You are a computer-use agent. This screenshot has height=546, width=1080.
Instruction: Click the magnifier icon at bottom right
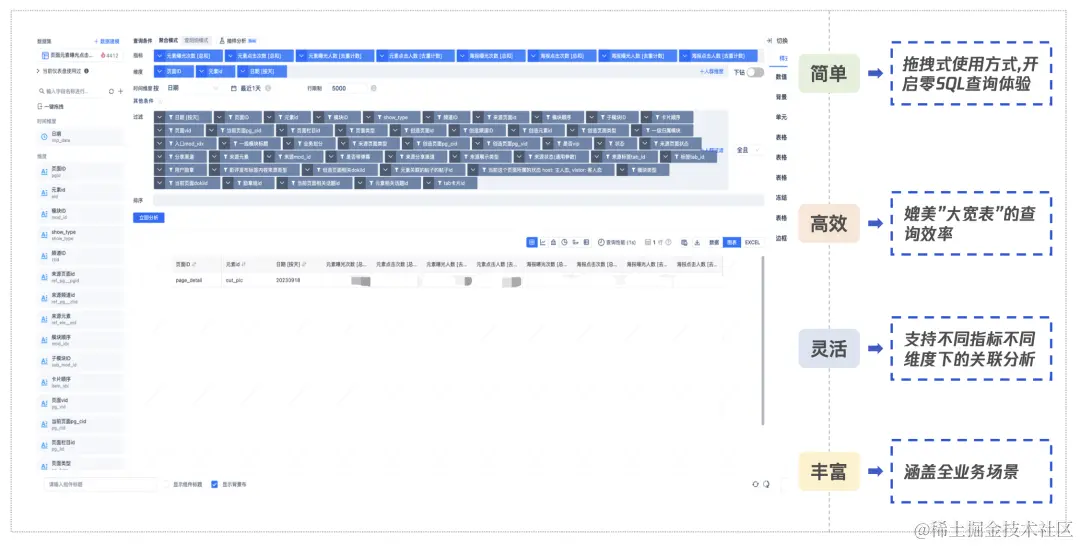(x=766, y=484)
